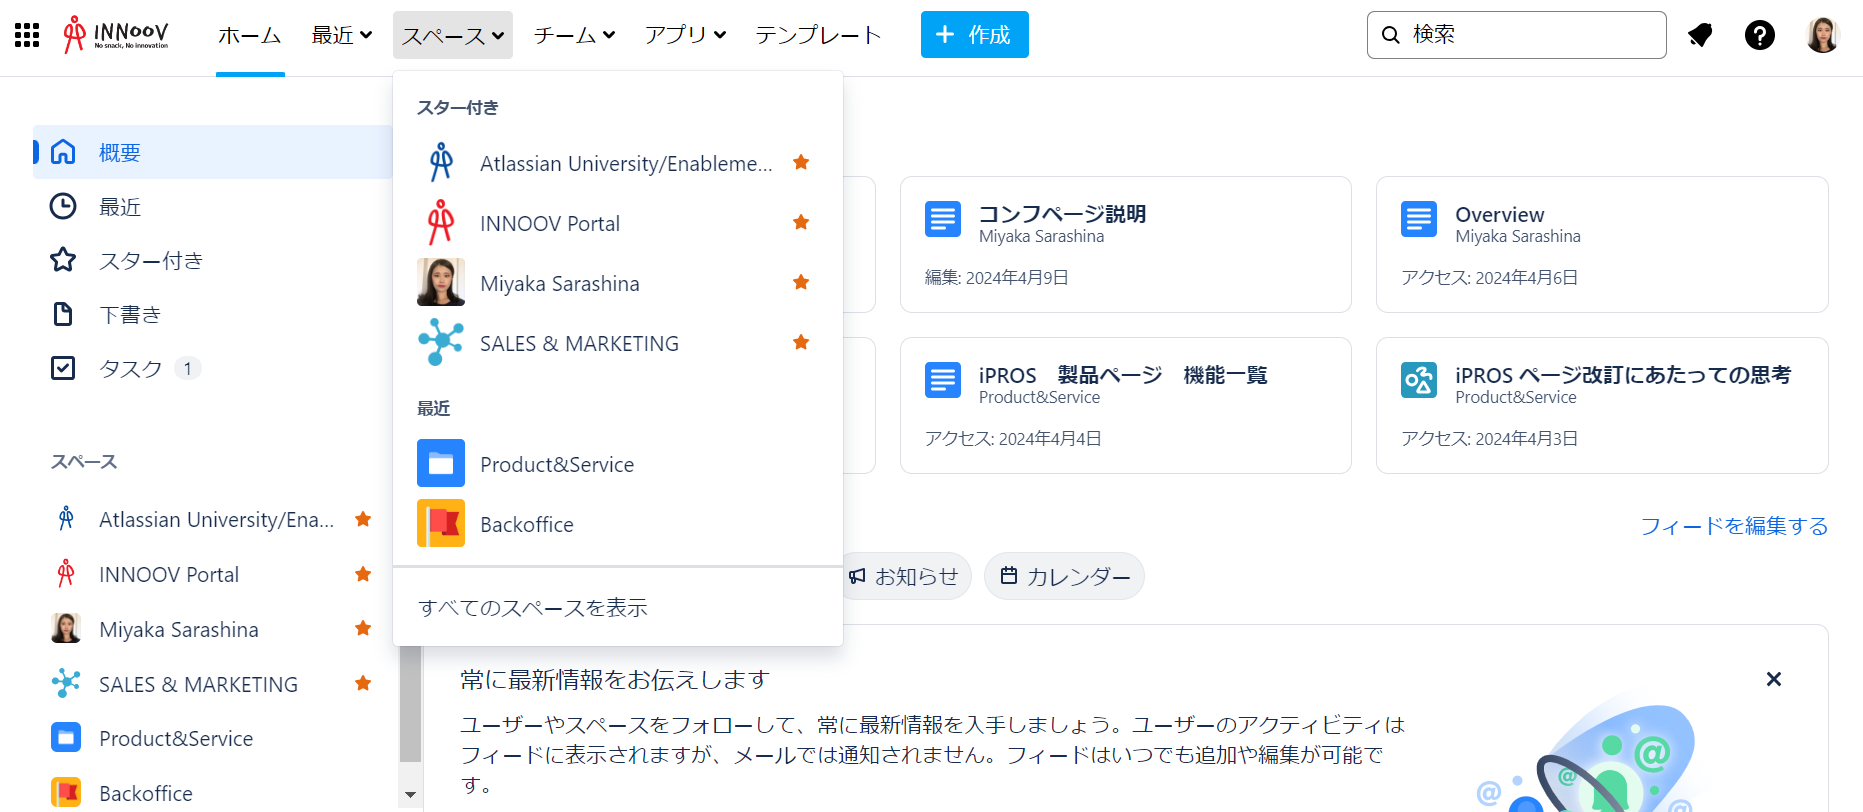Toggle the star for INNOOV Portal in the sidebar
Screen dimensions: 1863x812
tap(363, 574)
